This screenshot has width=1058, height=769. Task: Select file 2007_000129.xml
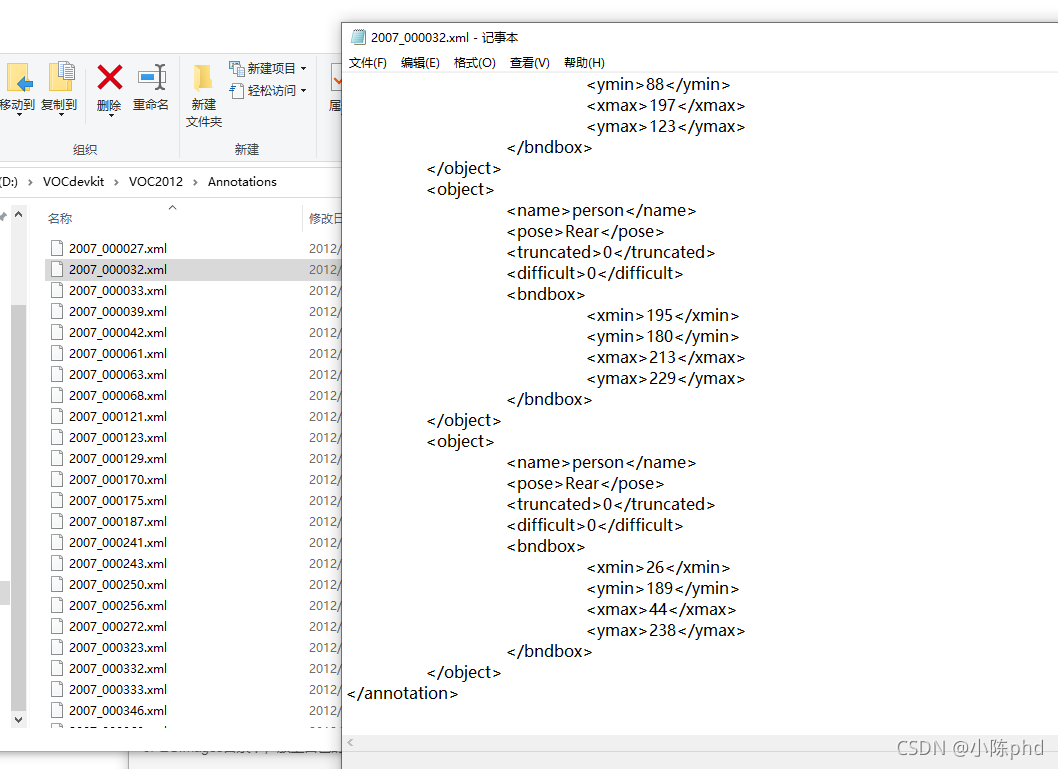(x=117, y=459)
